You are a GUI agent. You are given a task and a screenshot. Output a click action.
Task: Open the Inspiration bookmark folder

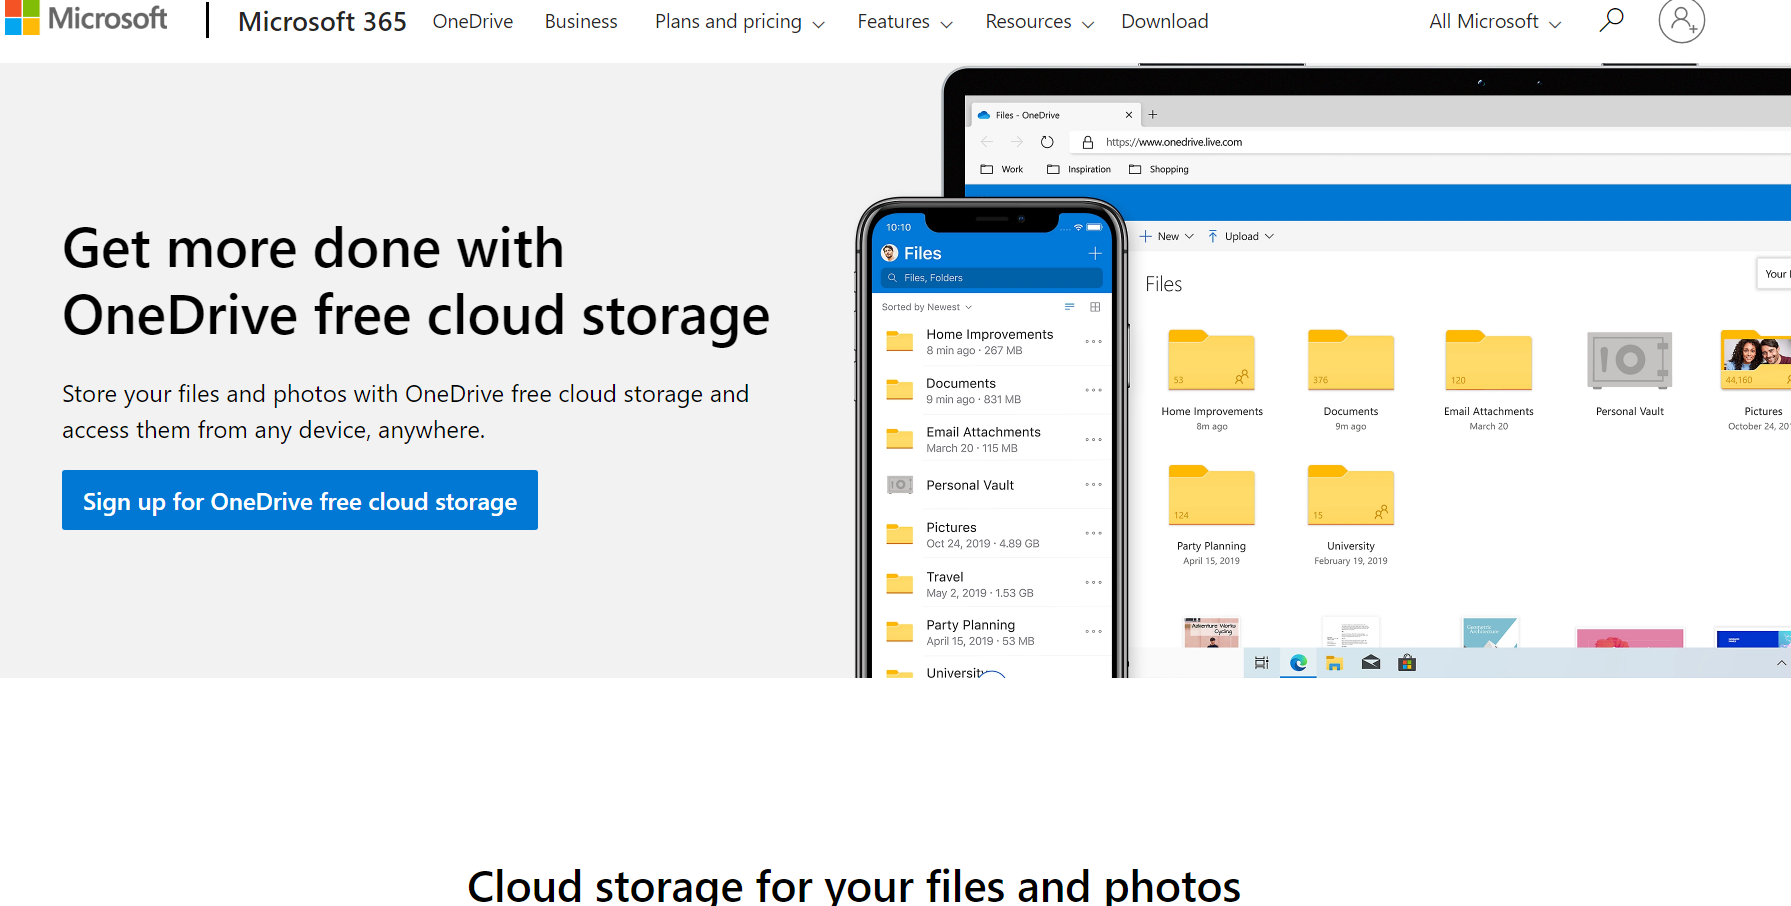(x=1079, y=169)
